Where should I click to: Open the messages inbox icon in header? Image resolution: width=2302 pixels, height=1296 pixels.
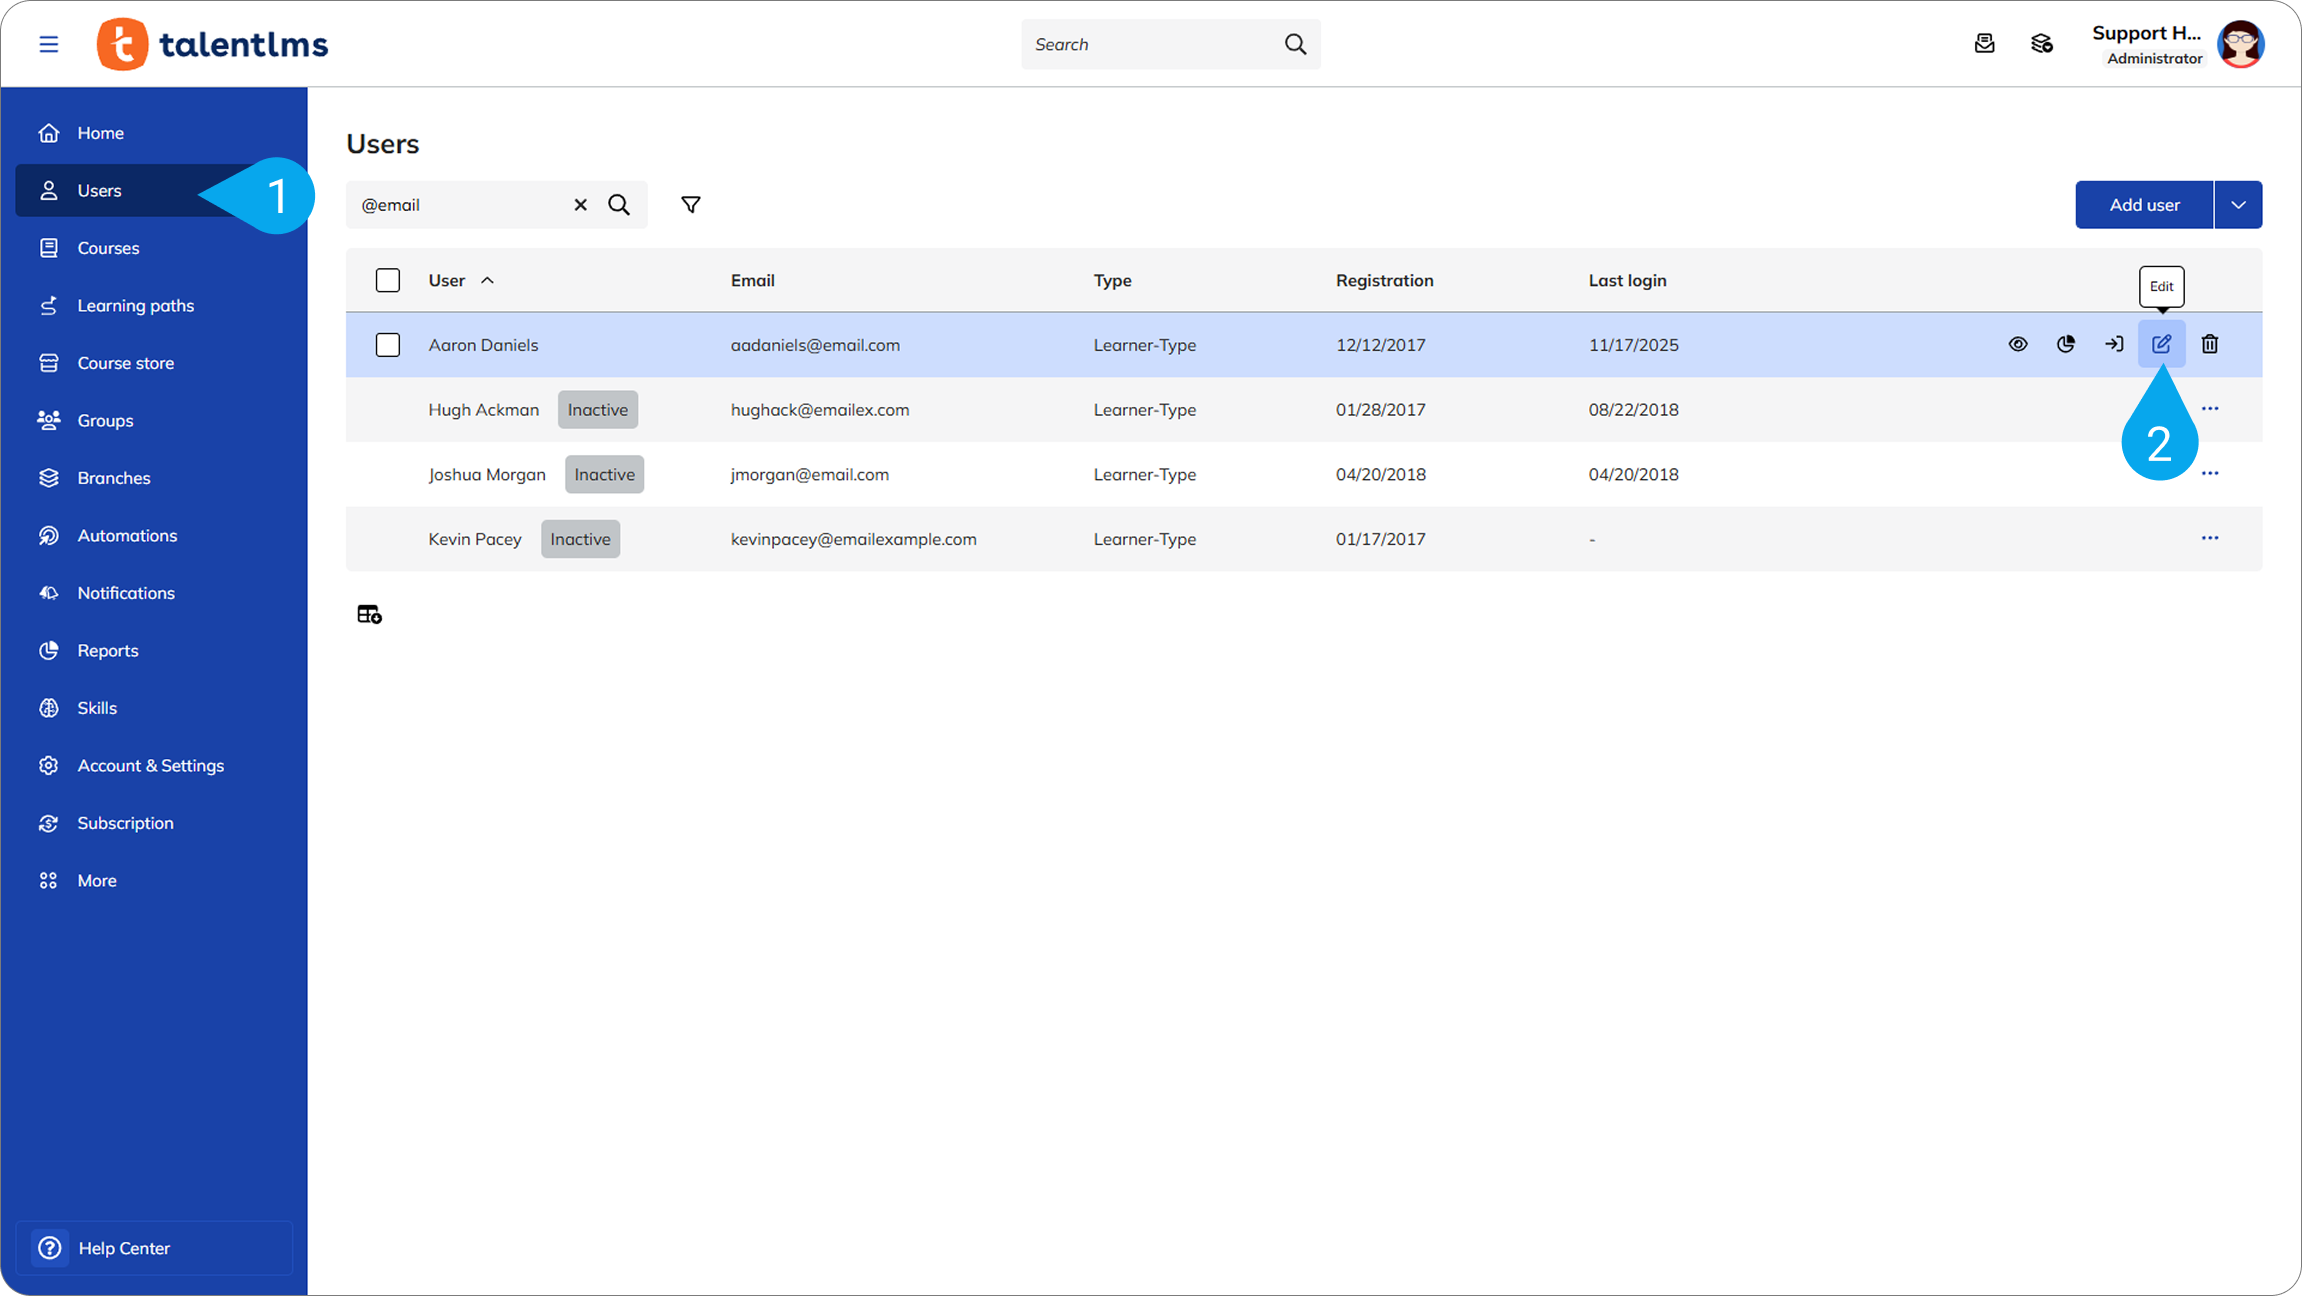tap(1985, 44)
